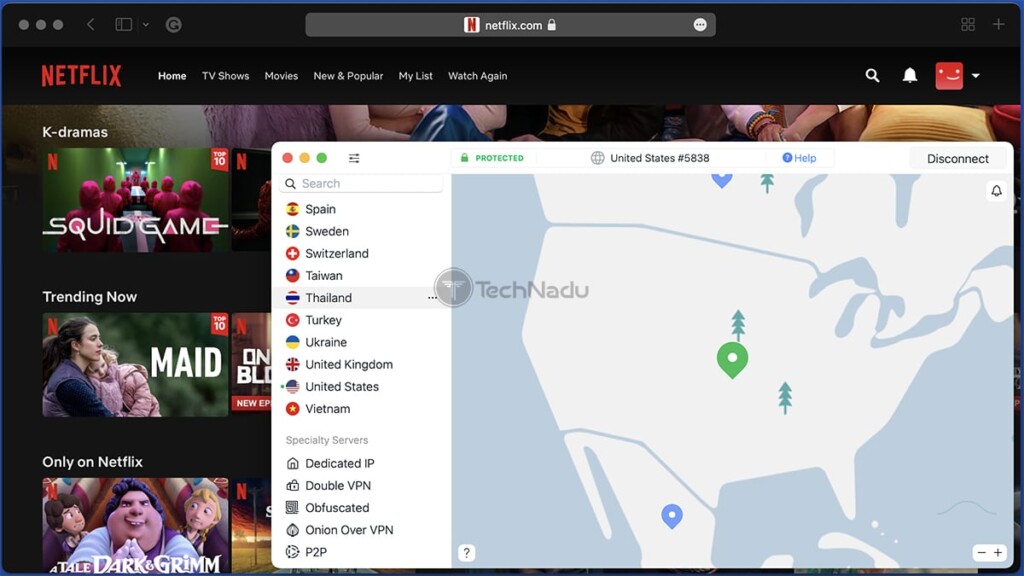Select Thailand in the VPN country list
Viewport: 1024px width, 576px height.
[x=361, y=298]
